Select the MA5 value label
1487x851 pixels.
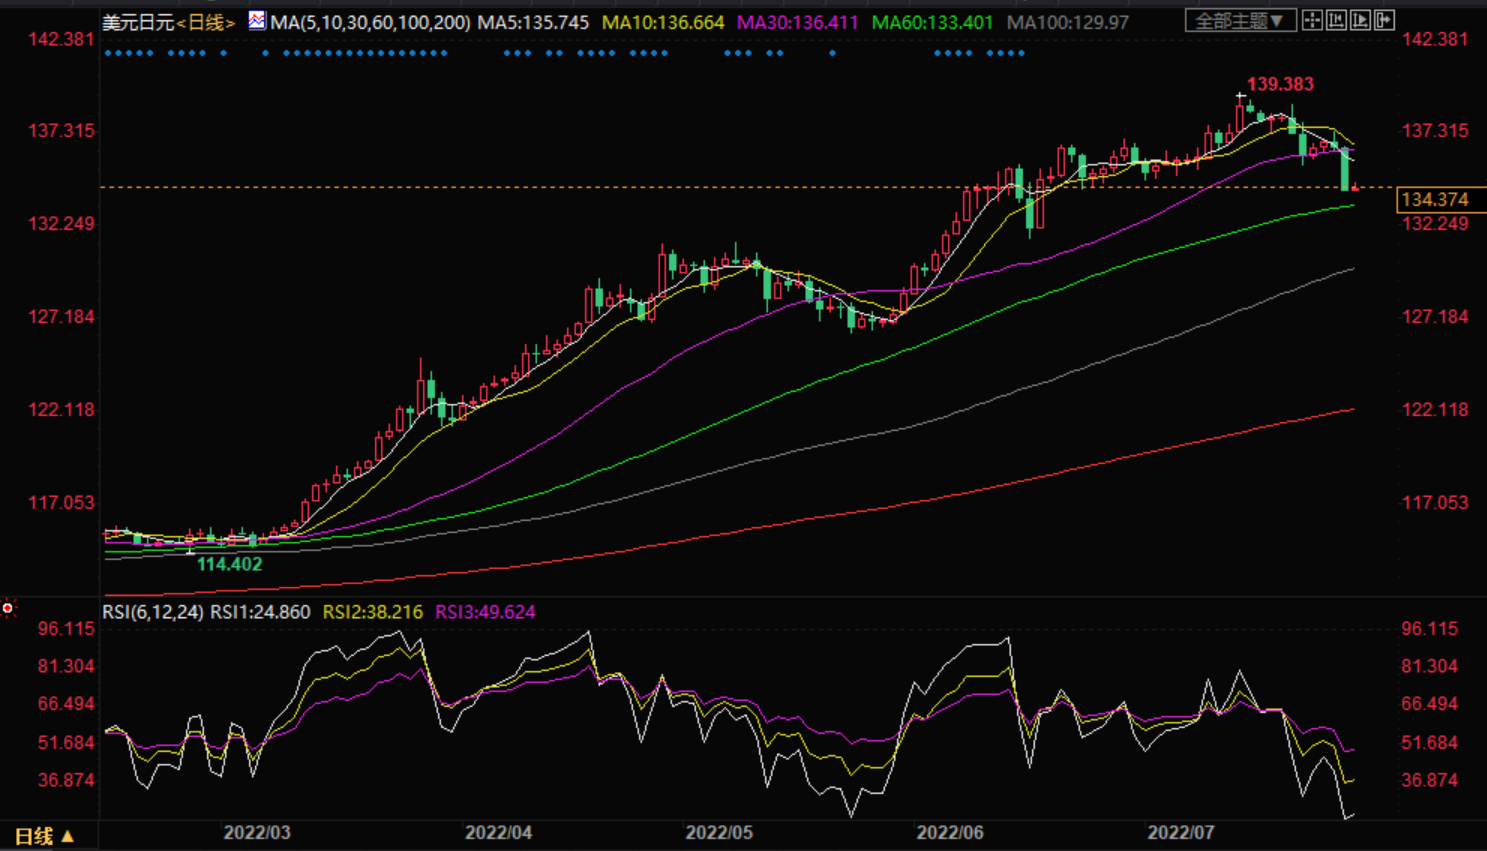click(533, 22)
